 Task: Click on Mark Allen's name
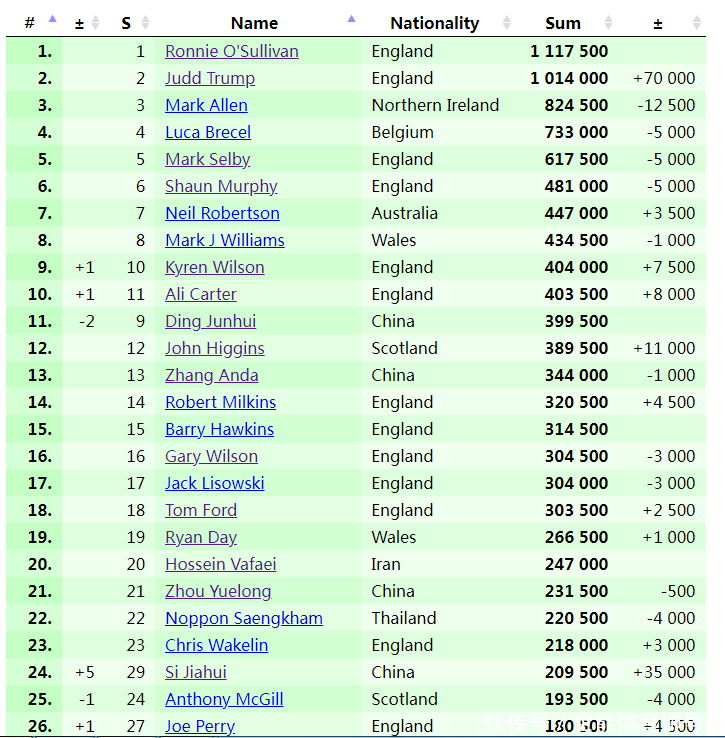pyautogui.click(x=206, y=105)
